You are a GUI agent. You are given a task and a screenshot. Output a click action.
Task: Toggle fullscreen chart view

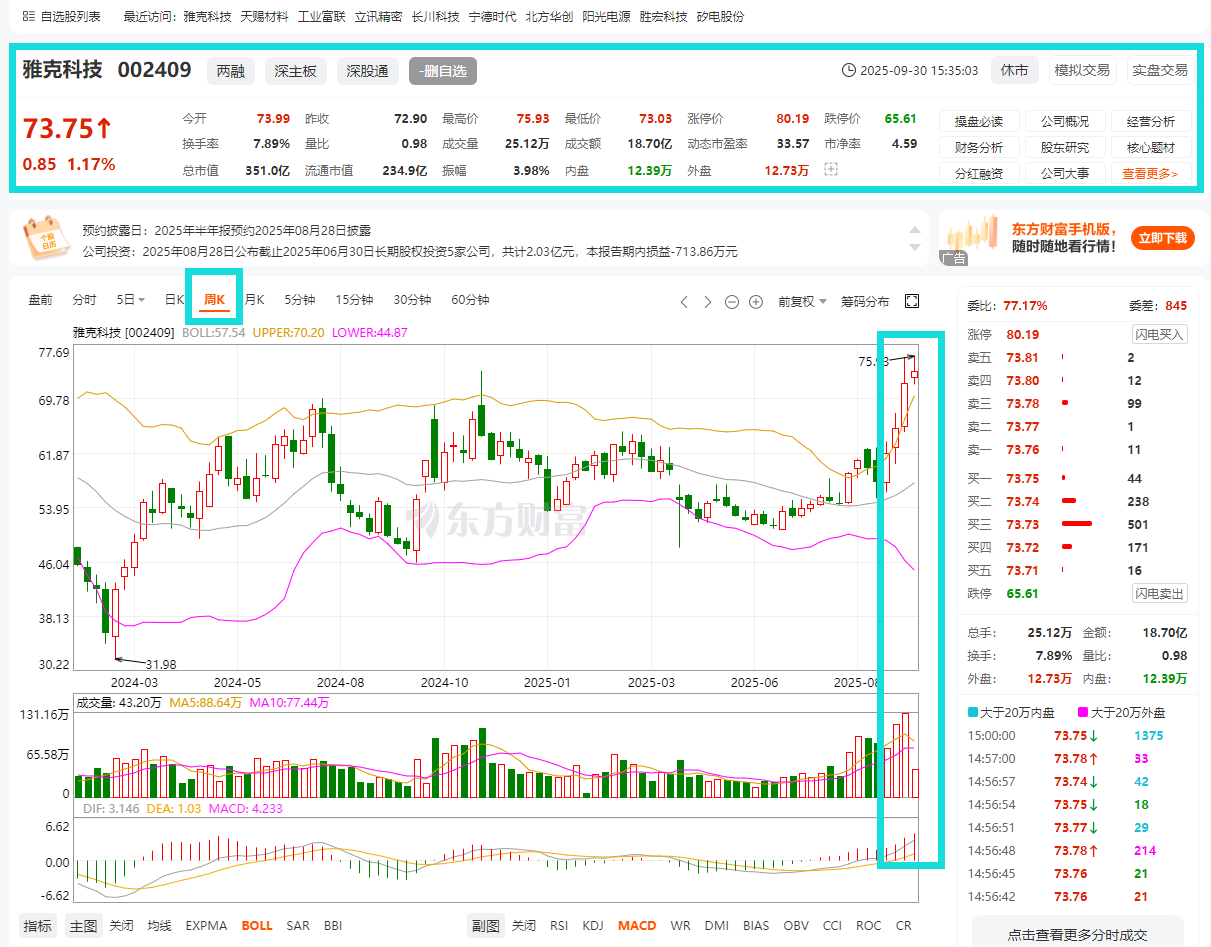click(x=911, y=301)
